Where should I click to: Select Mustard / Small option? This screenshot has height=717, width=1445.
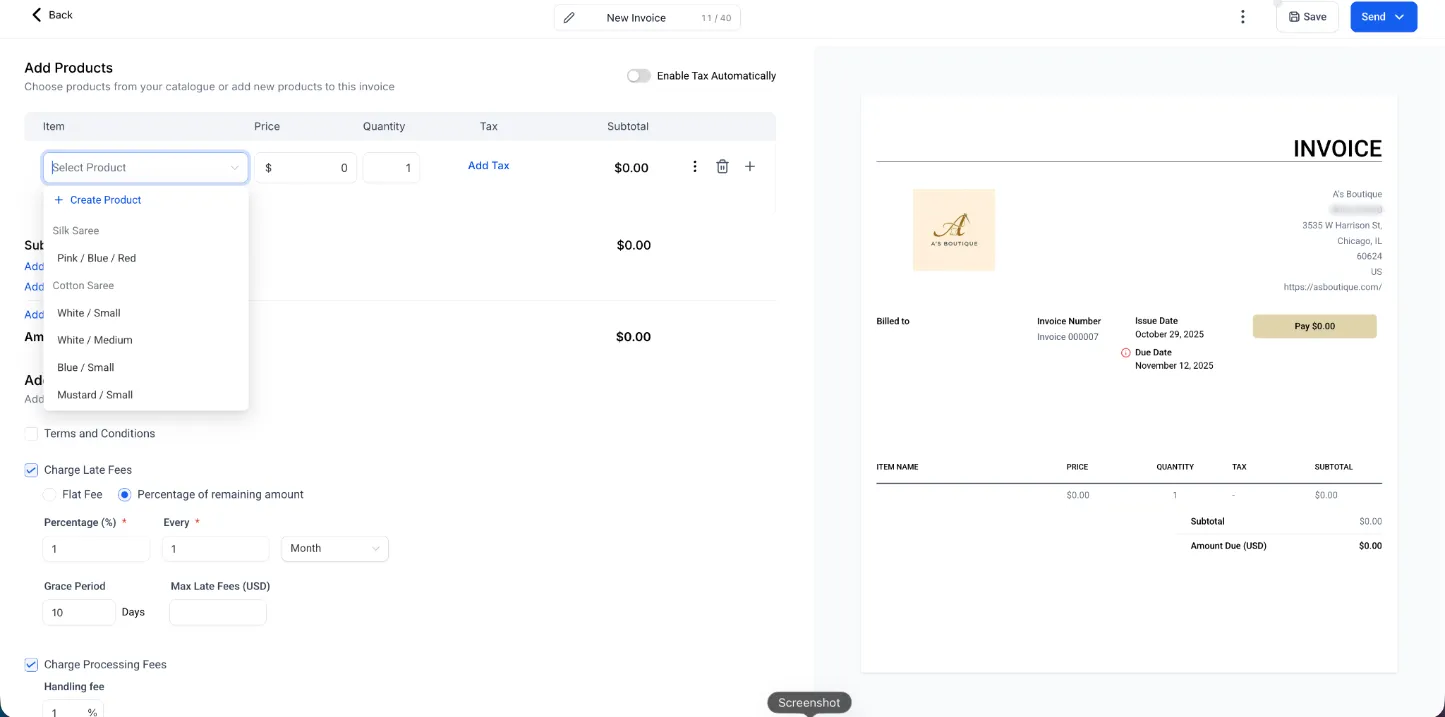146,395
